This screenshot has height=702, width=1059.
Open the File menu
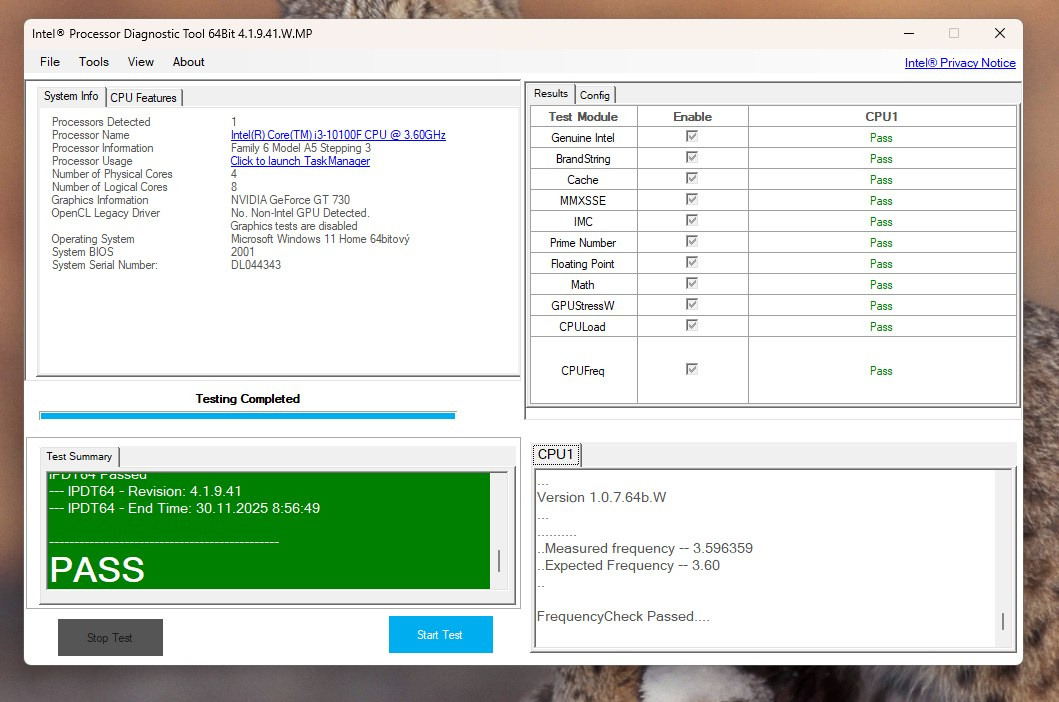[x=49, y=62]
